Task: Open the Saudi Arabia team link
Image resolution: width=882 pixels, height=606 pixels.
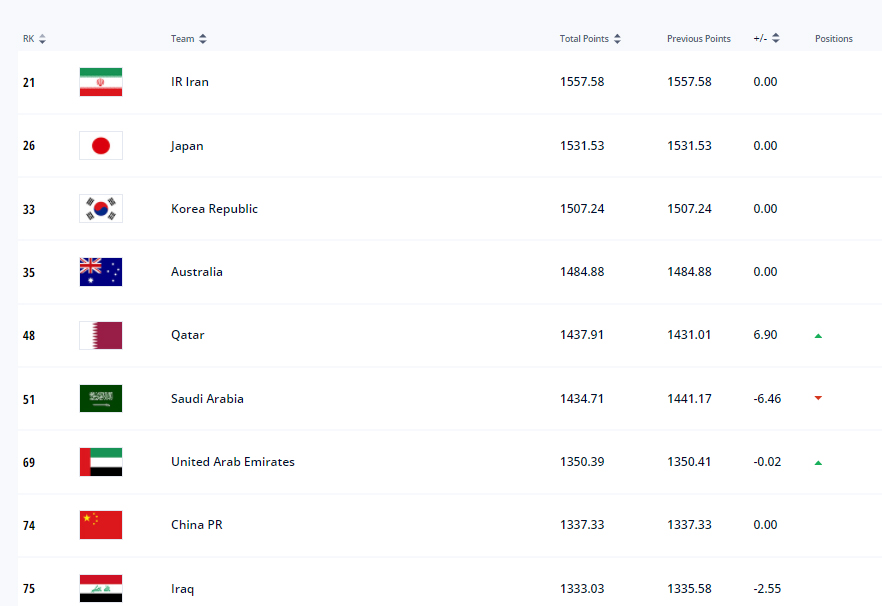Action: click(x=207, y=398)
